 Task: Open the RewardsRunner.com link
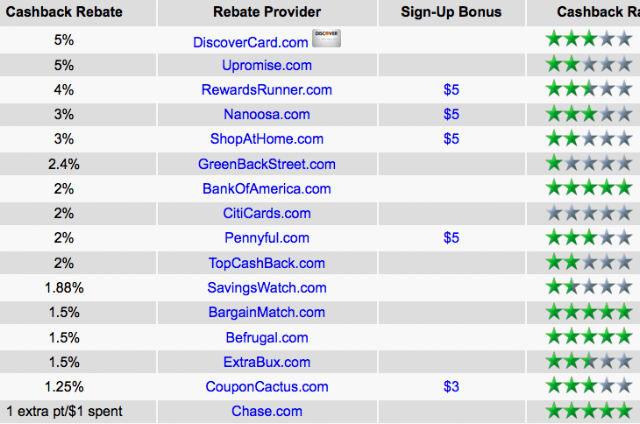(267, 90)
